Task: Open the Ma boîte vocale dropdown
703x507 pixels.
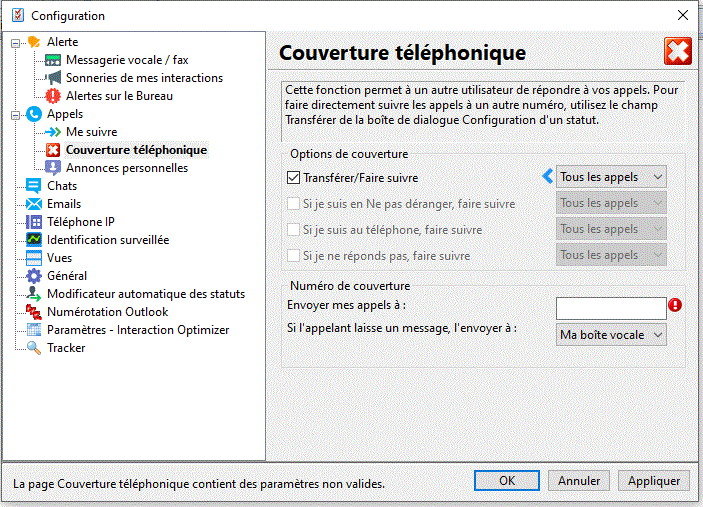Action: [611, 334]
